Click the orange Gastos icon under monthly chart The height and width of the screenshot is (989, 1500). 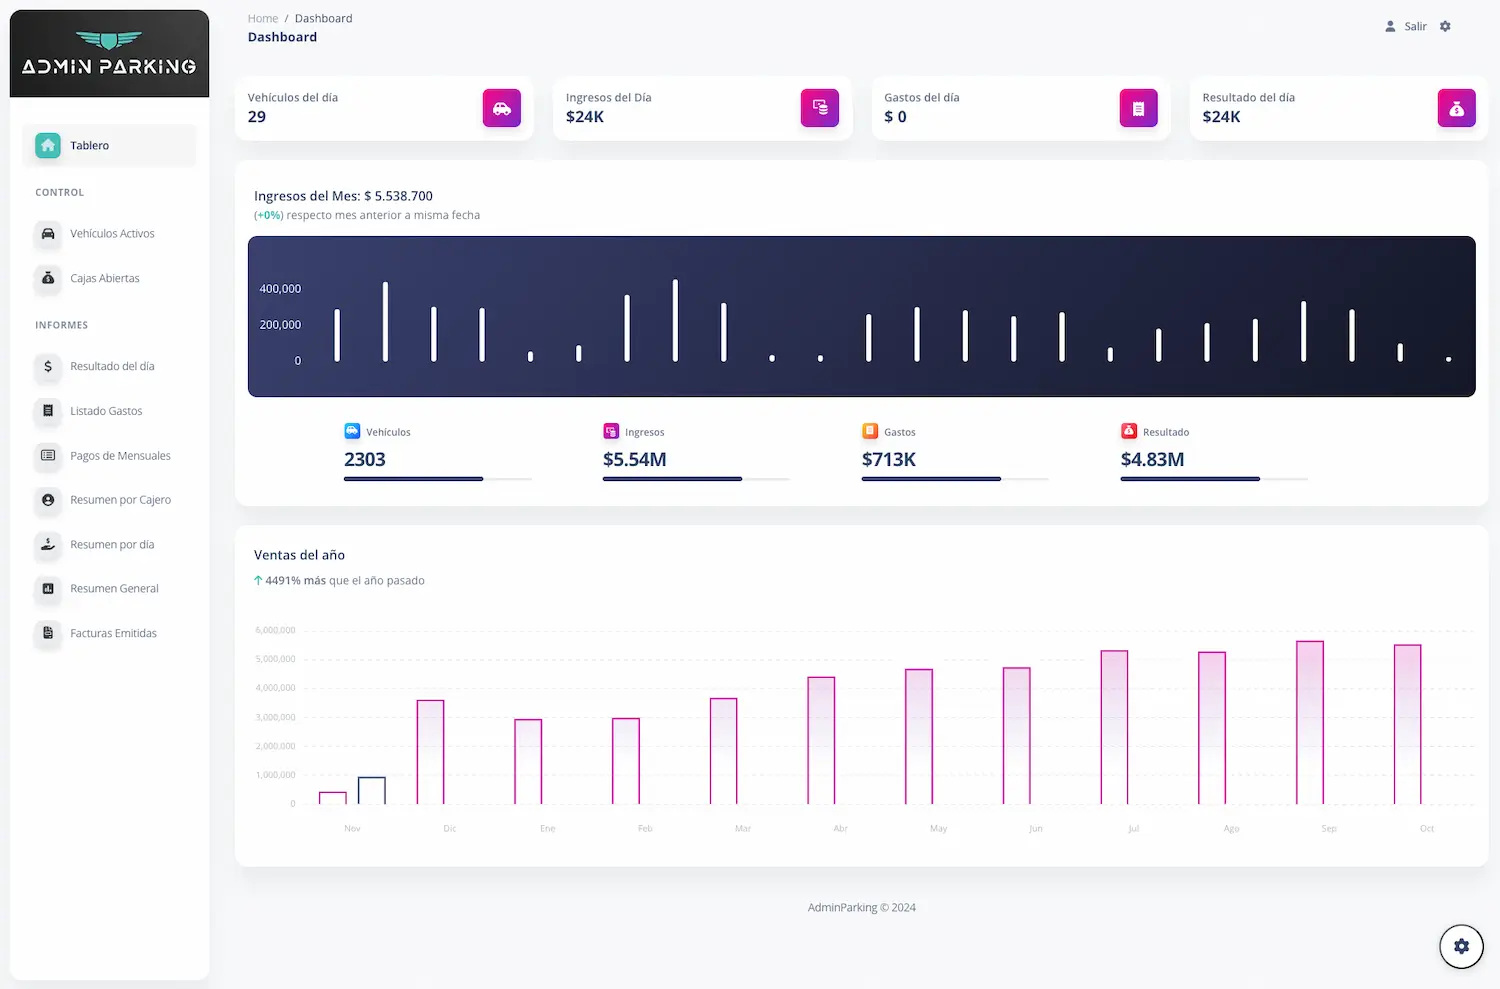pyautogui.click(x=870, y=431)
